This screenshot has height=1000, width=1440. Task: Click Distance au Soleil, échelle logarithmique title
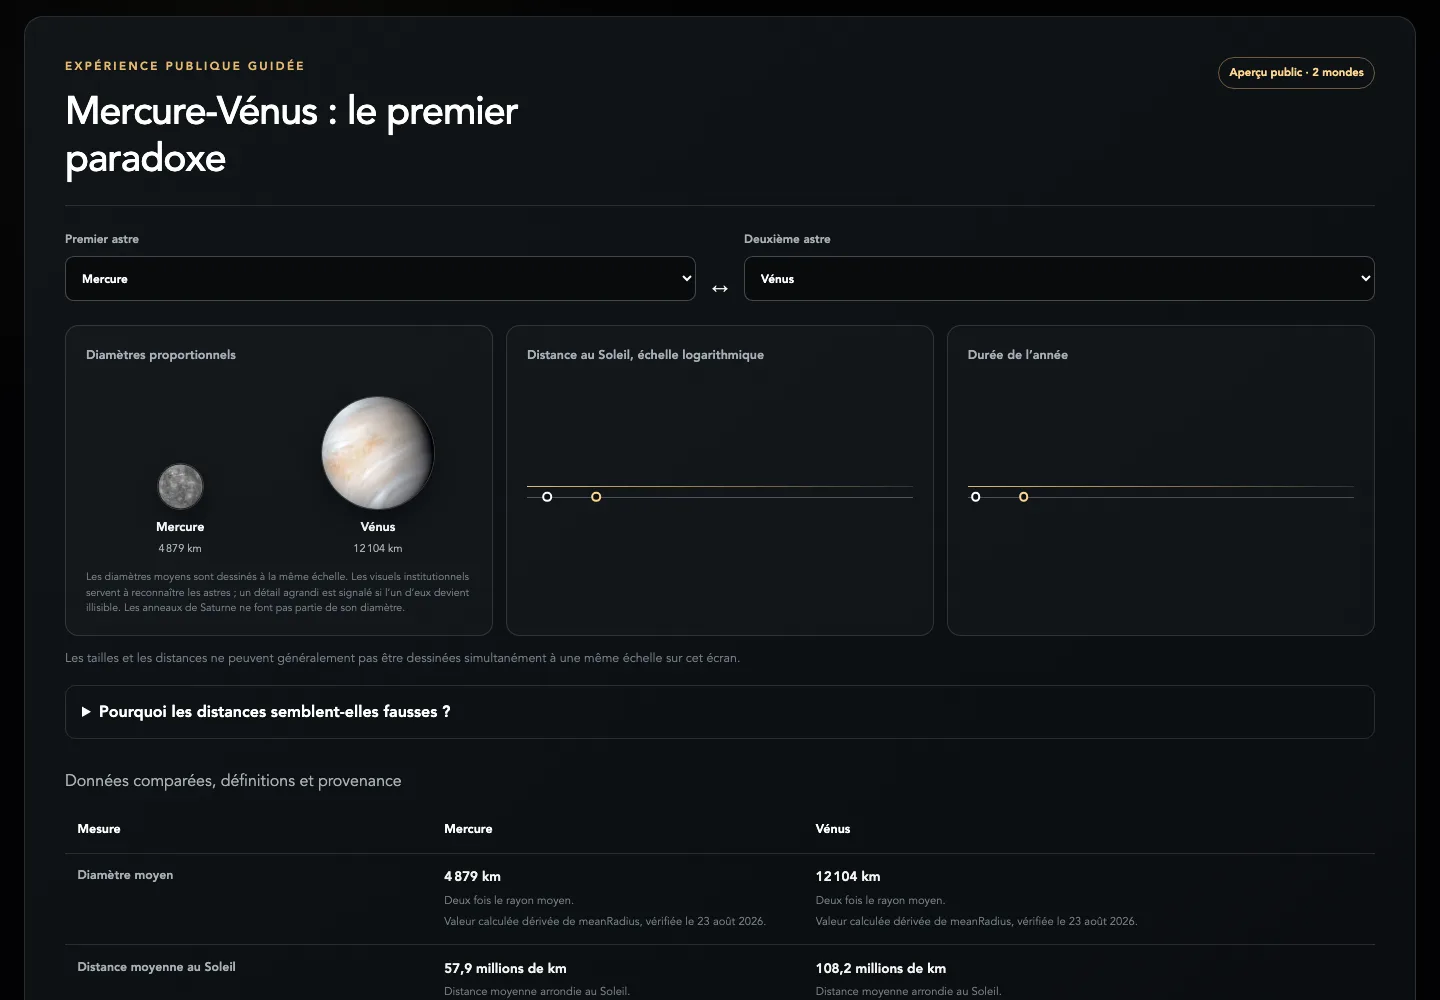click(645, 355)
